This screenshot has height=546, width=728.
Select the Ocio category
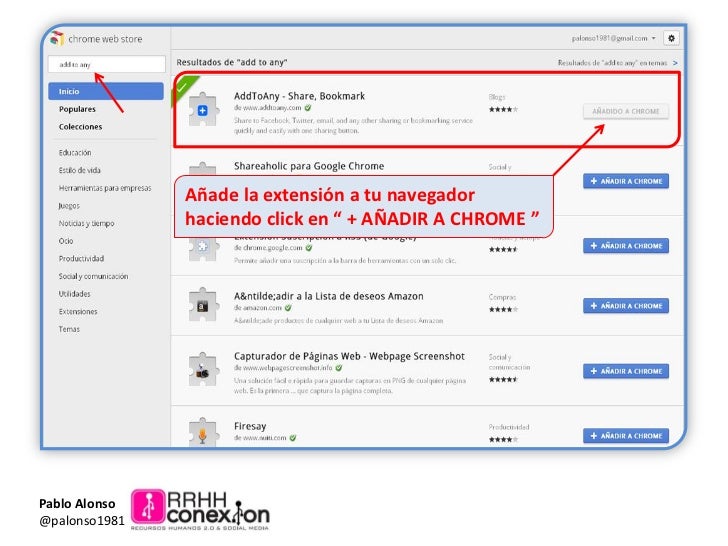click(x=66, y=241)
